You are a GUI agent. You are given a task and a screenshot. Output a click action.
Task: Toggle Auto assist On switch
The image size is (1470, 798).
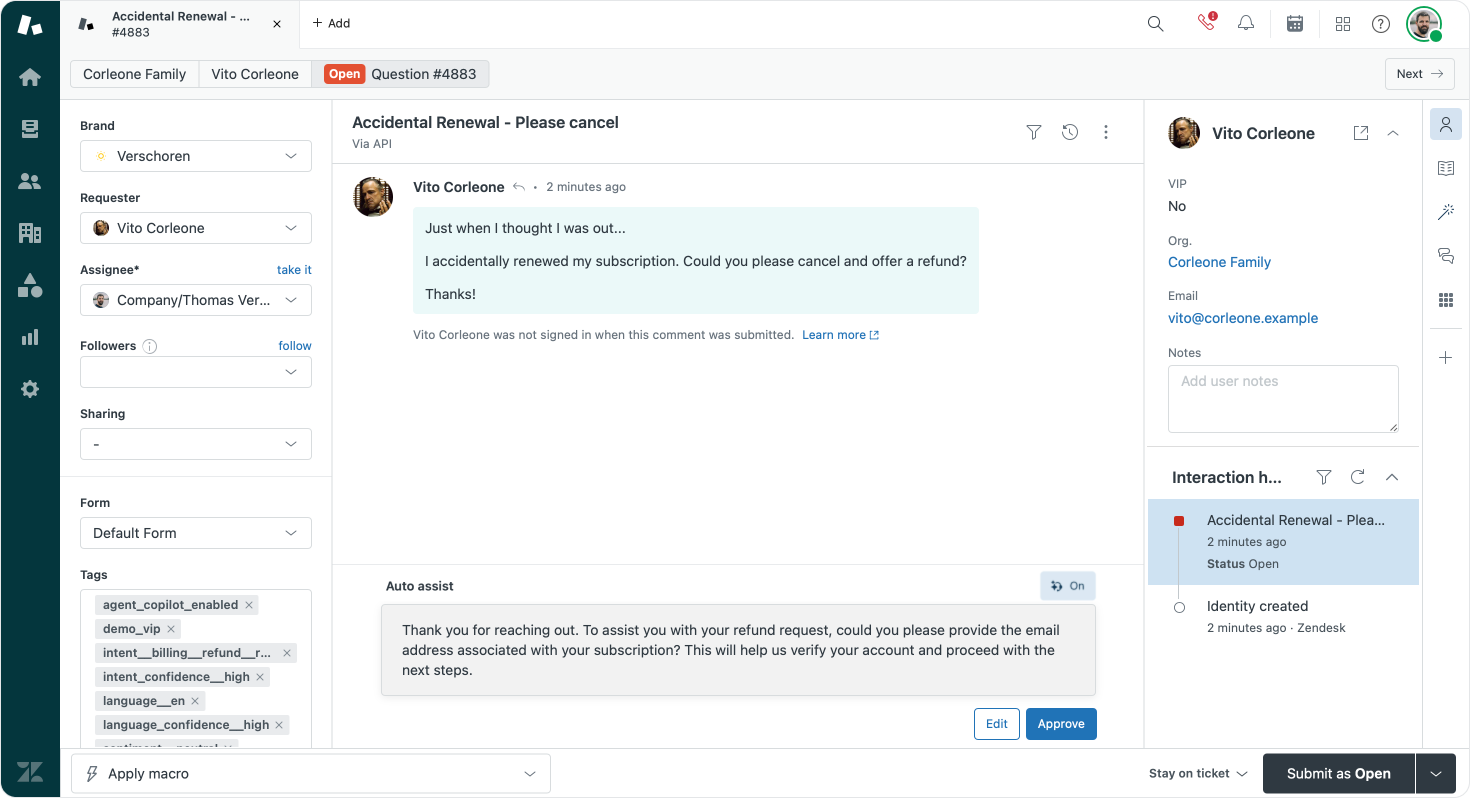tap(1068, 586)
